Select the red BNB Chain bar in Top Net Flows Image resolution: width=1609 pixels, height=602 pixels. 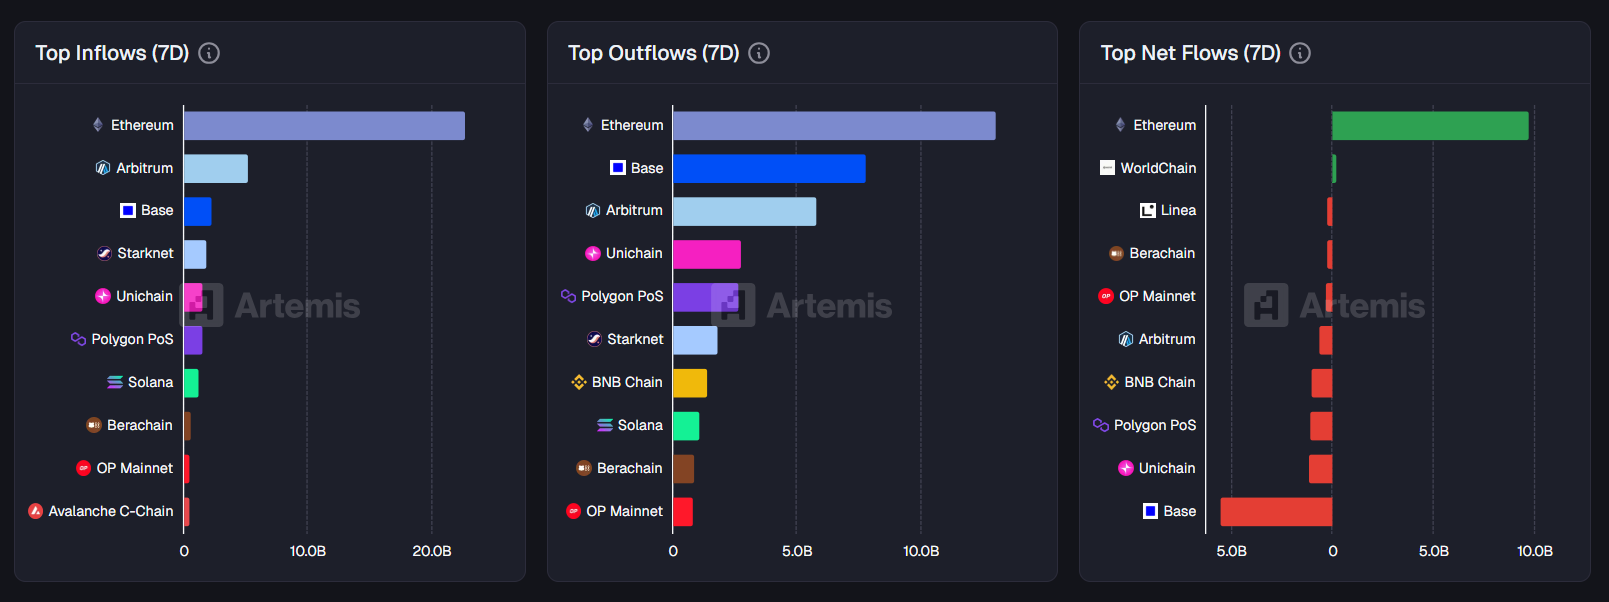click(1322, 383)
